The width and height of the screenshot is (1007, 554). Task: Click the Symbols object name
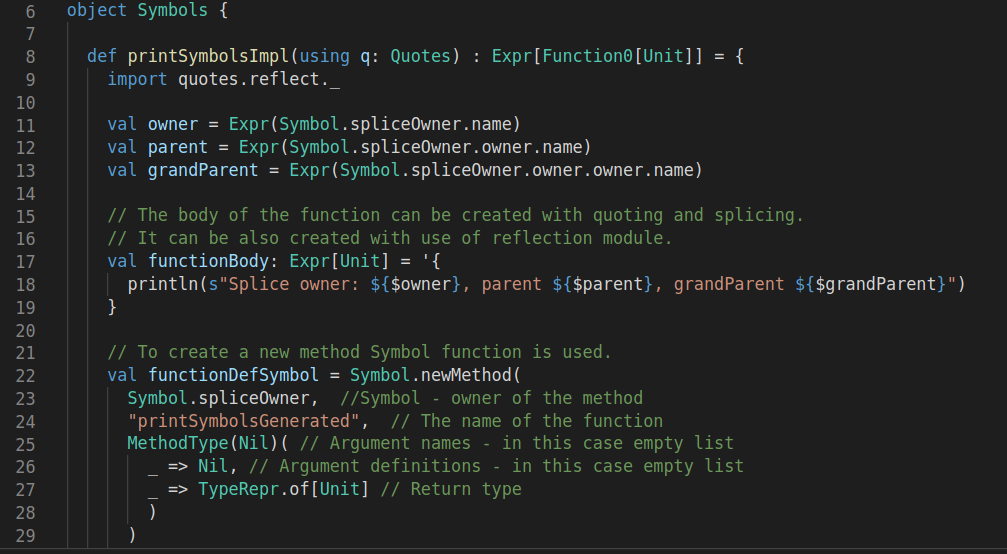[x=172, y=11]
